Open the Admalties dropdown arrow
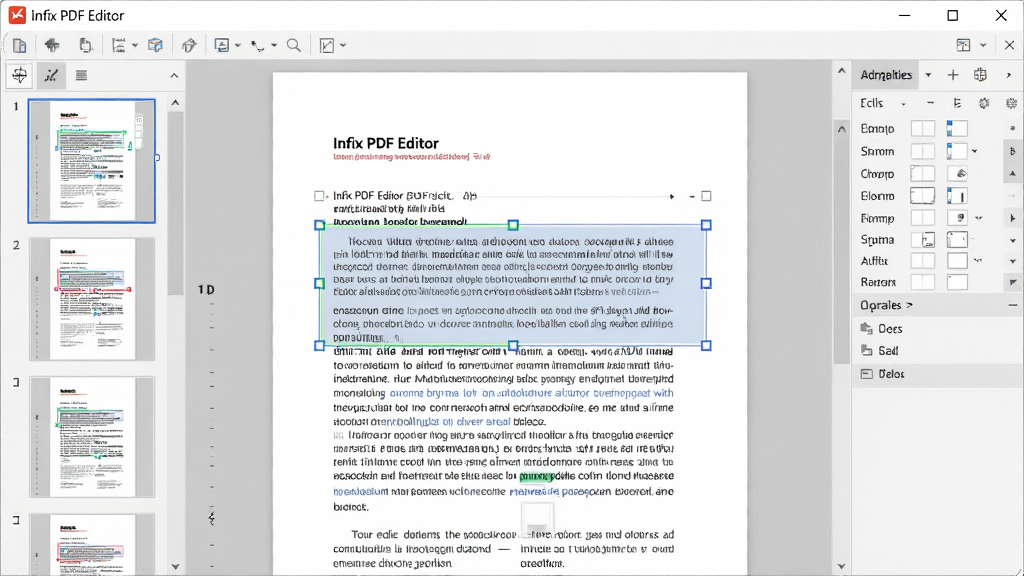The image size is (1024, 576). pyautogui.click(x=928, y=75)
